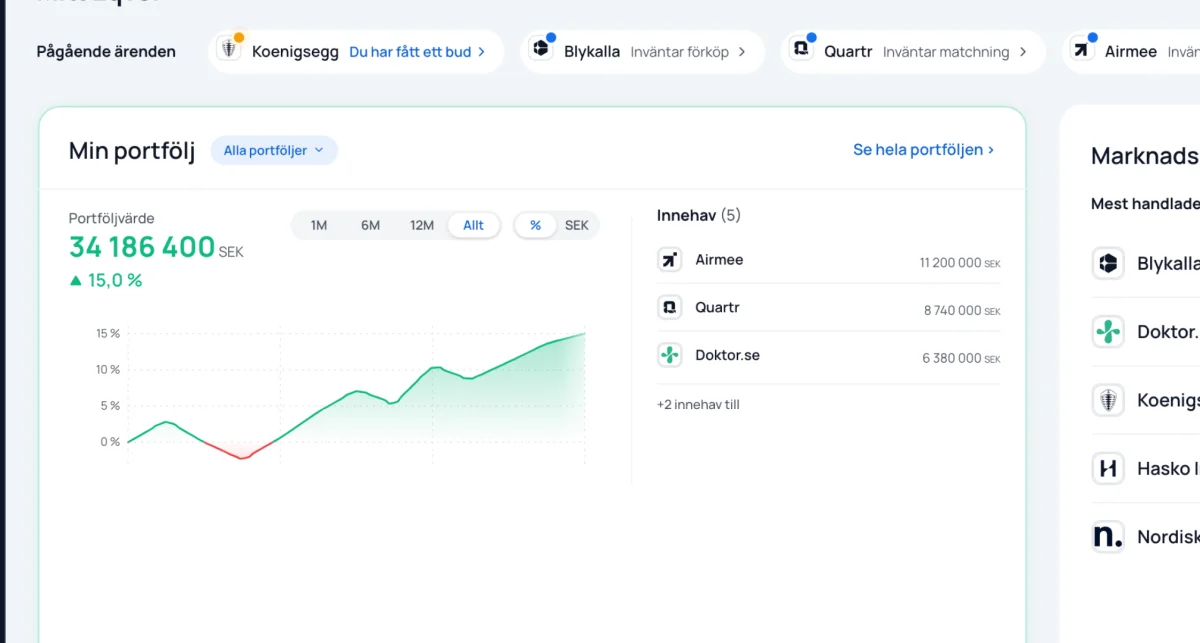
Task: Click the Doktor.se icon in the Innehav list
Action: point(669,355)
